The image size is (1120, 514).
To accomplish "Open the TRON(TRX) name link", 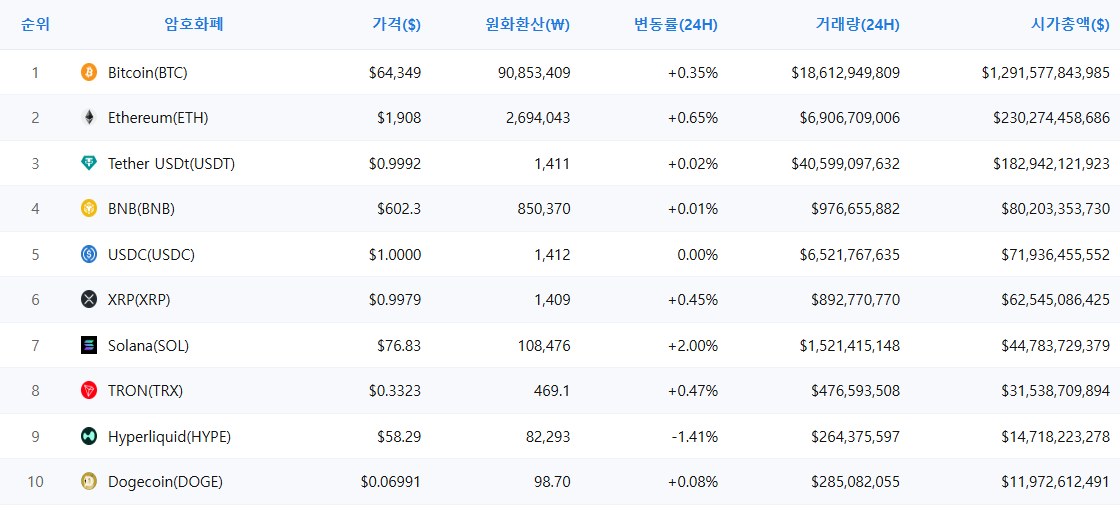I will pos(146,391).
